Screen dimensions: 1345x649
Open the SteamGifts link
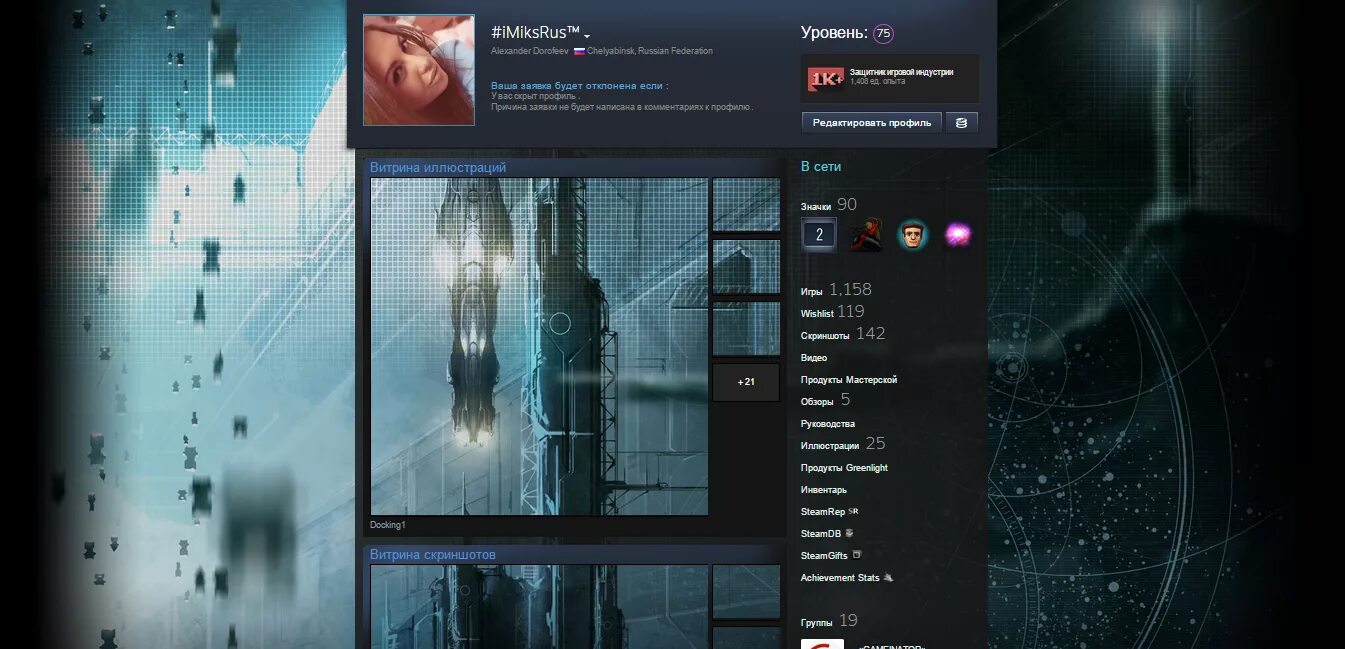coord(824,555)
